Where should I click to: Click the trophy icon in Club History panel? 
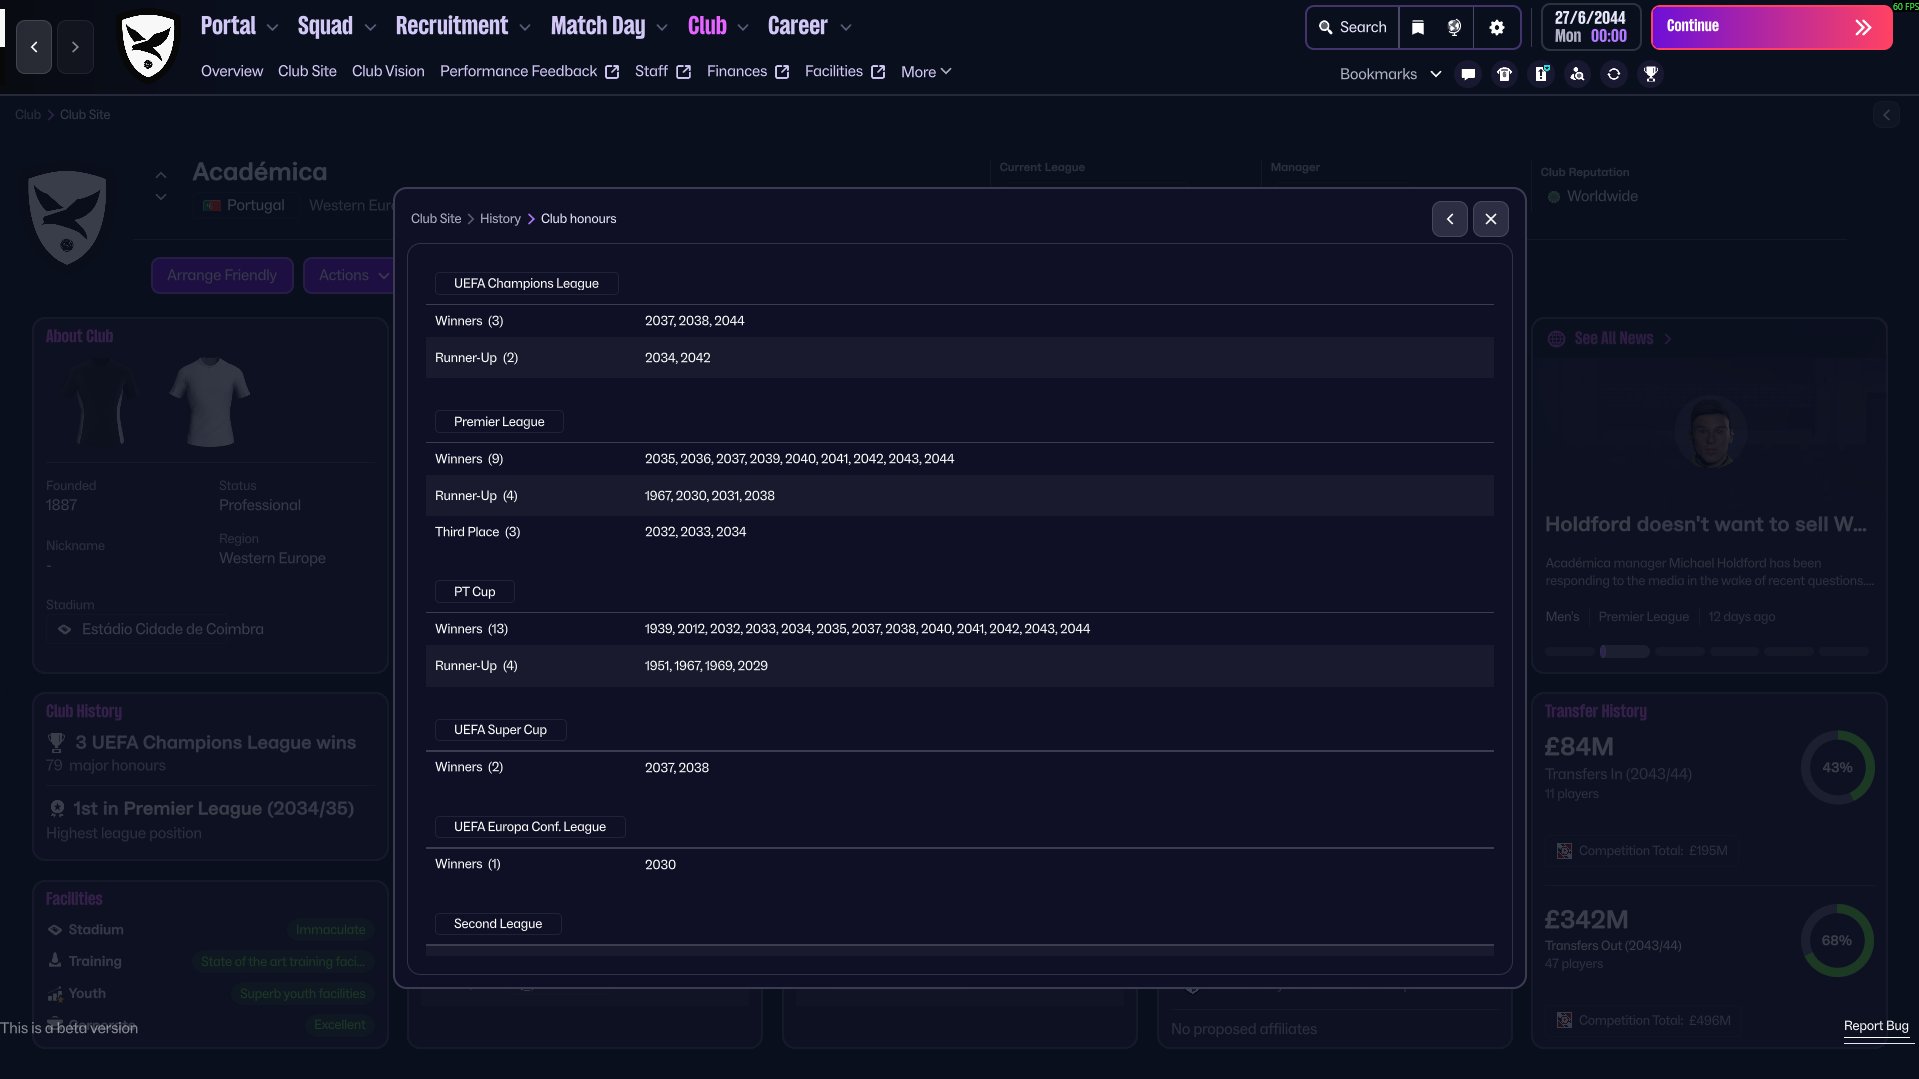(56, 743)
